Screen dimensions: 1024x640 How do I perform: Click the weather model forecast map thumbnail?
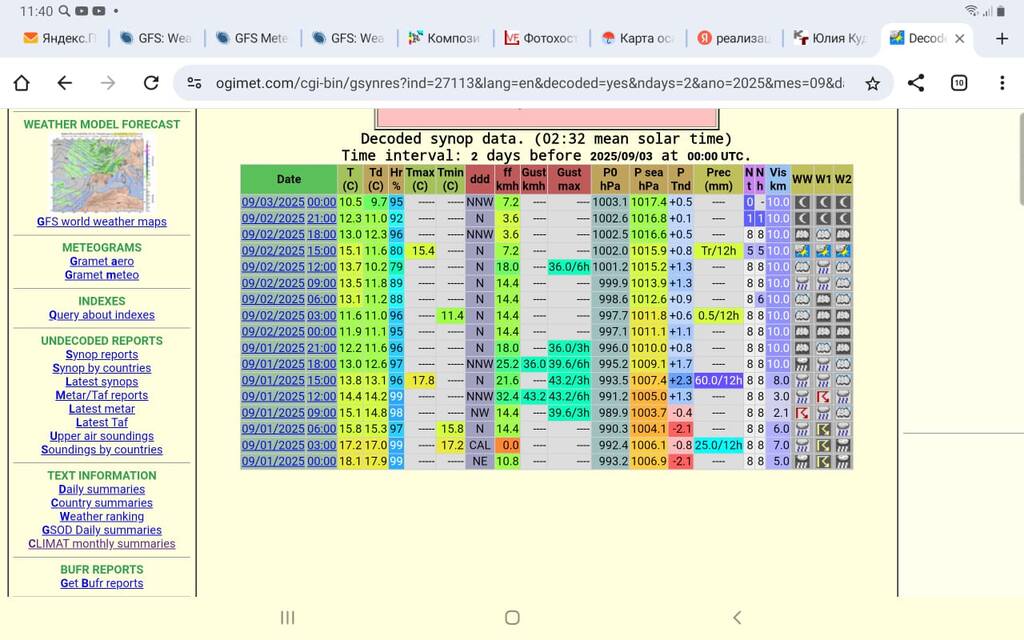click(x=102, y=173)
